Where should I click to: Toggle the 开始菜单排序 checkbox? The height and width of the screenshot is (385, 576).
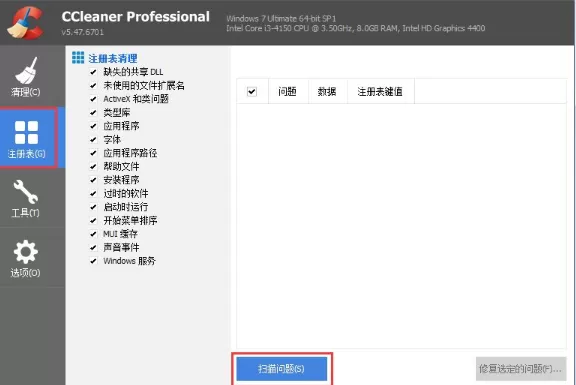click(93, 220)
